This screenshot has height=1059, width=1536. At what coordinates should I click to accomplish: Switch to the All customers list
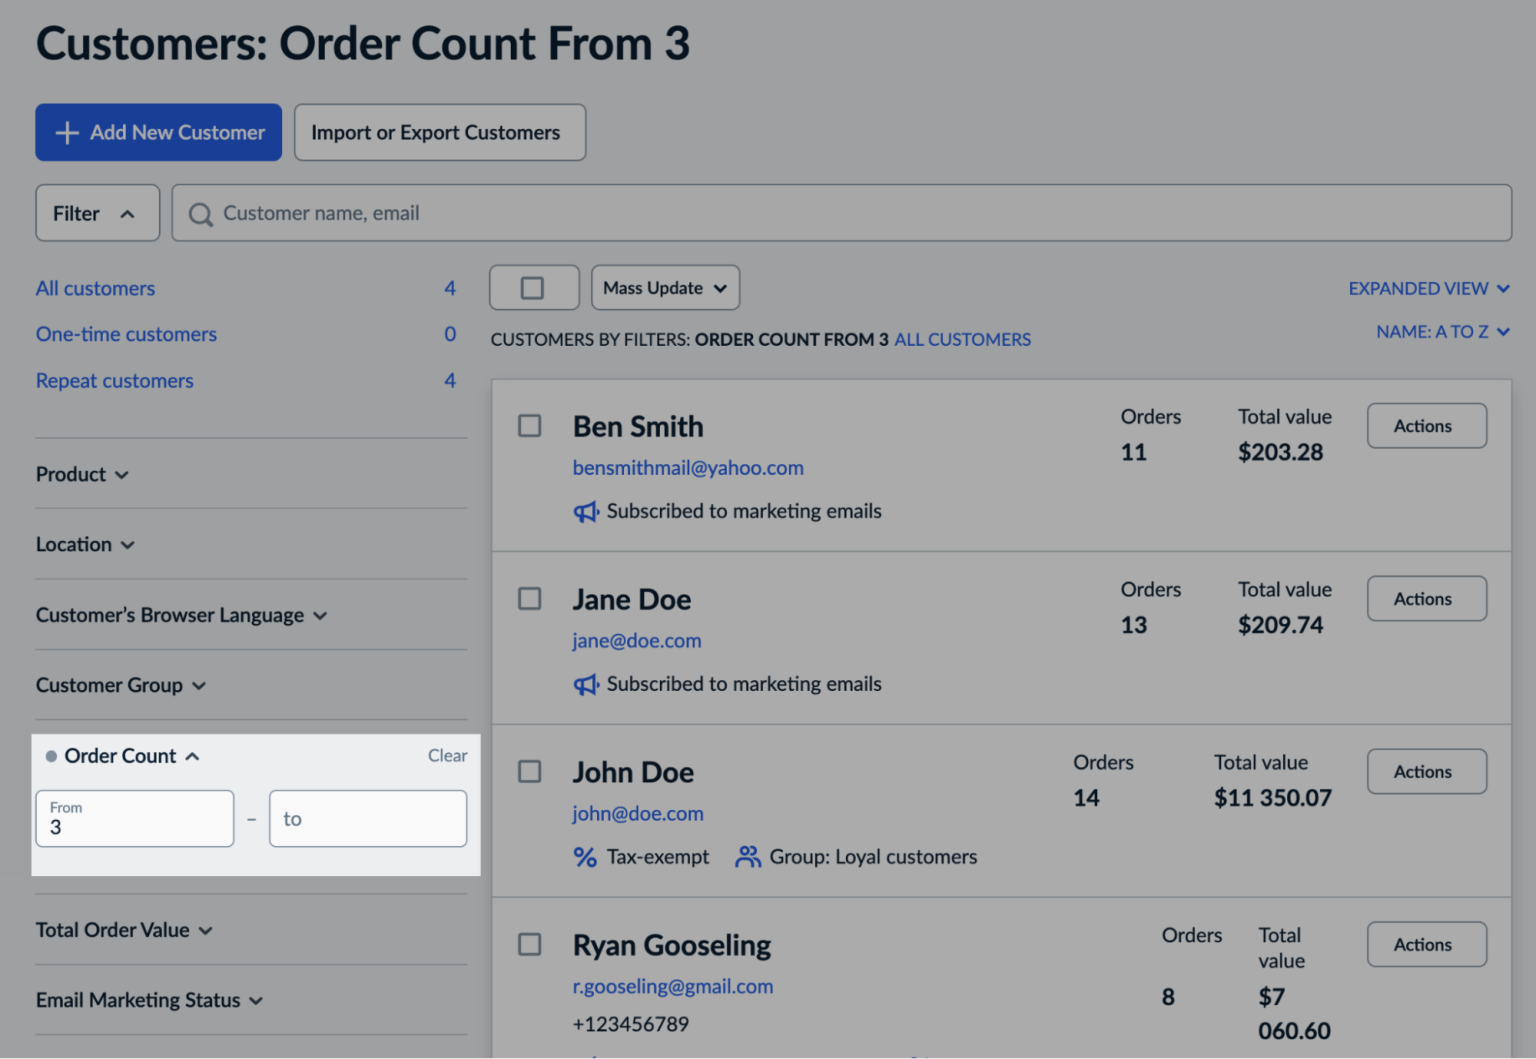pos(95,288)
